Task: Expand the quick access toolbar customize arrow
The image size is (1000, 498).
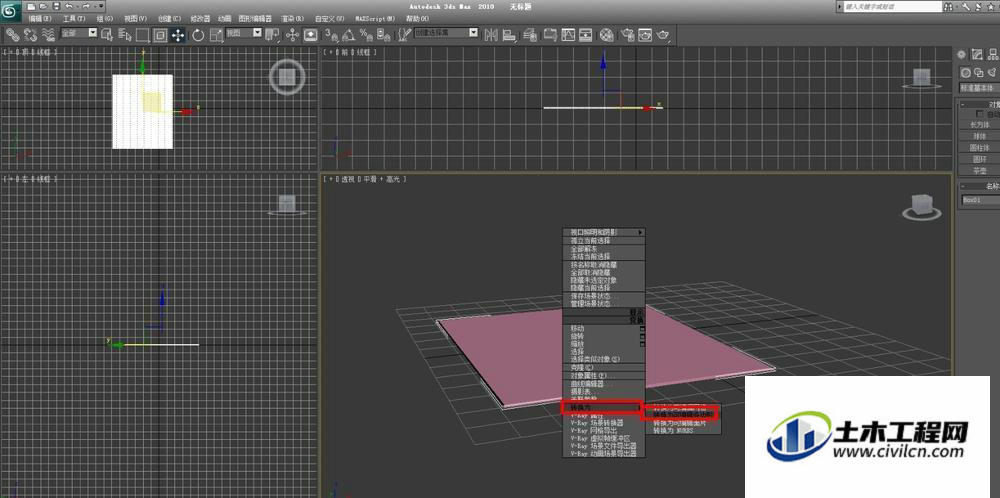Action: tap(101, 6)
